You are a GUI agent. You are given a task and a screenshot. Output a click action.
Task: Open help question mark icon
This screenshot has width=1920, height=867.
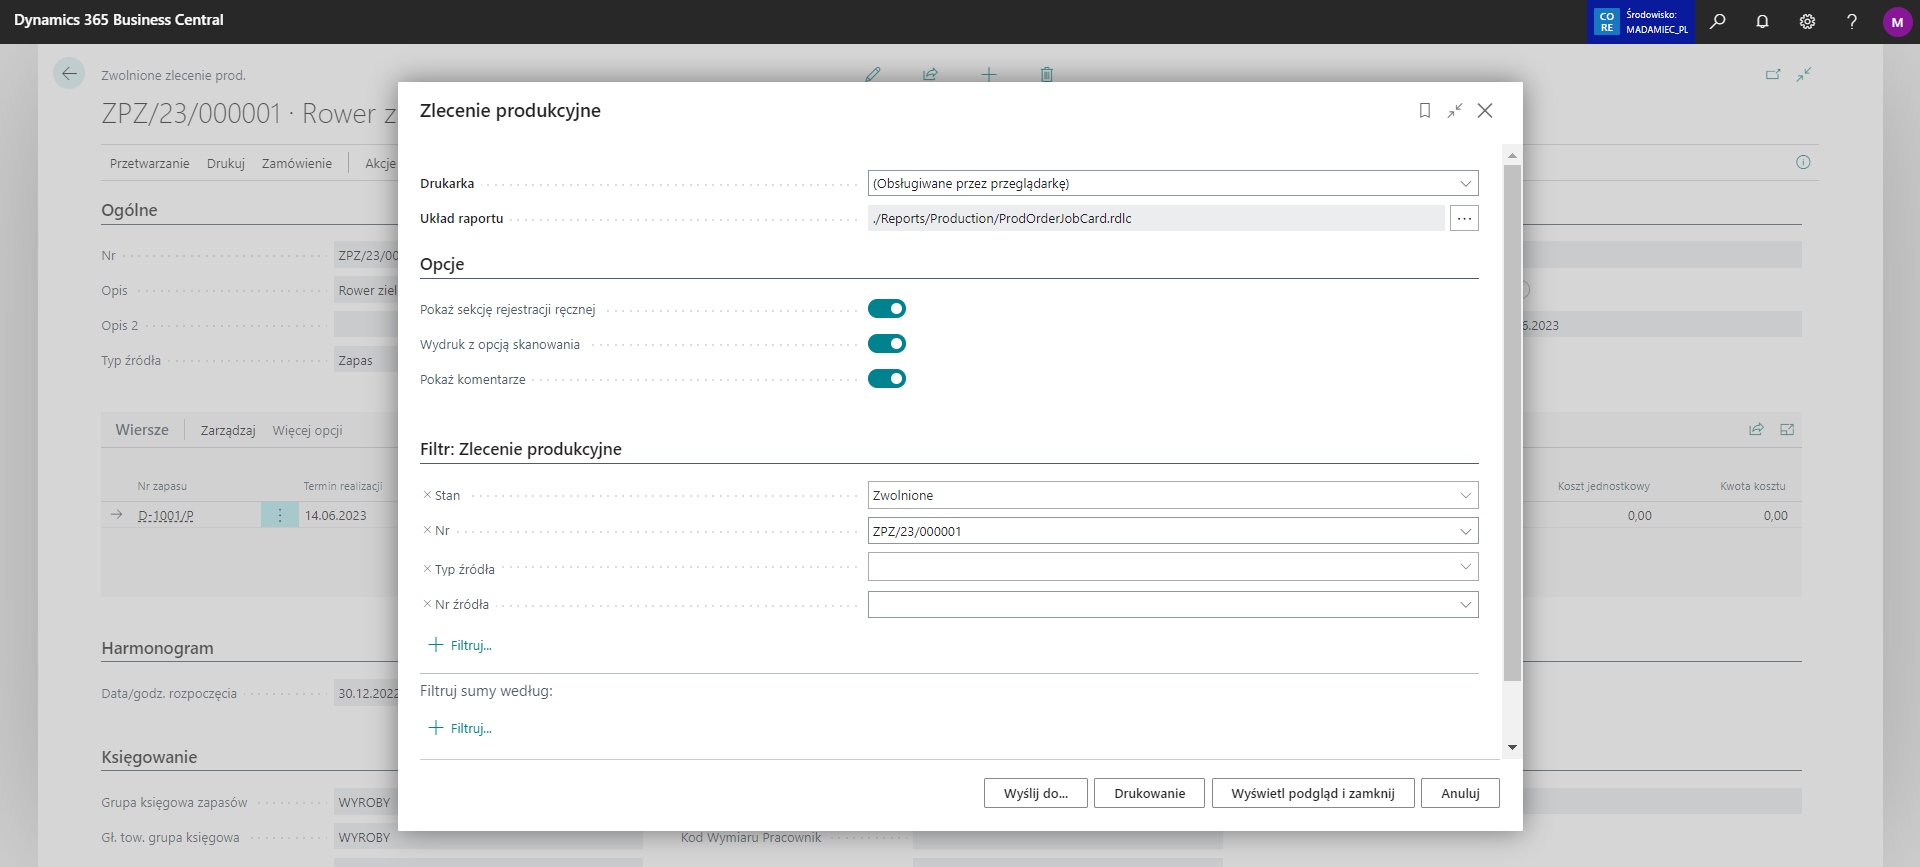(1852, 21)
